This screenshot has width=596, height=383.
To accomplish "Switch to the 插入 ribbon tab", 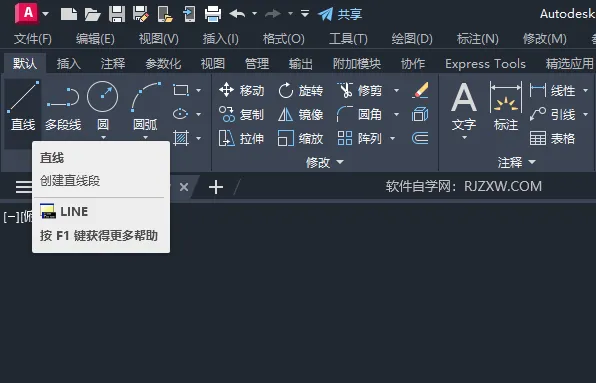I will click(69, 63).
